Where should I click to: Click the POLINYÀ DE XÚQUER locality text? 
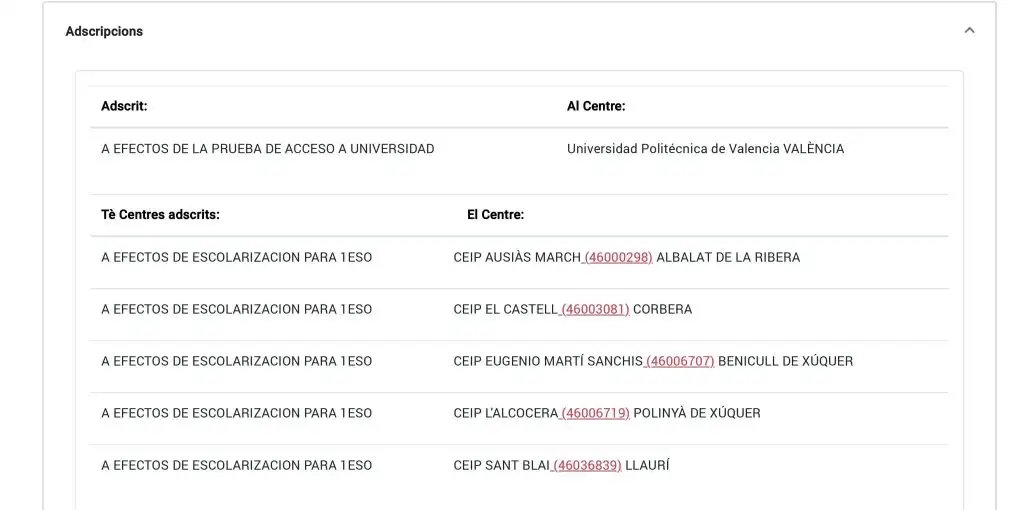pyautogui.click(x=697, y=413)
